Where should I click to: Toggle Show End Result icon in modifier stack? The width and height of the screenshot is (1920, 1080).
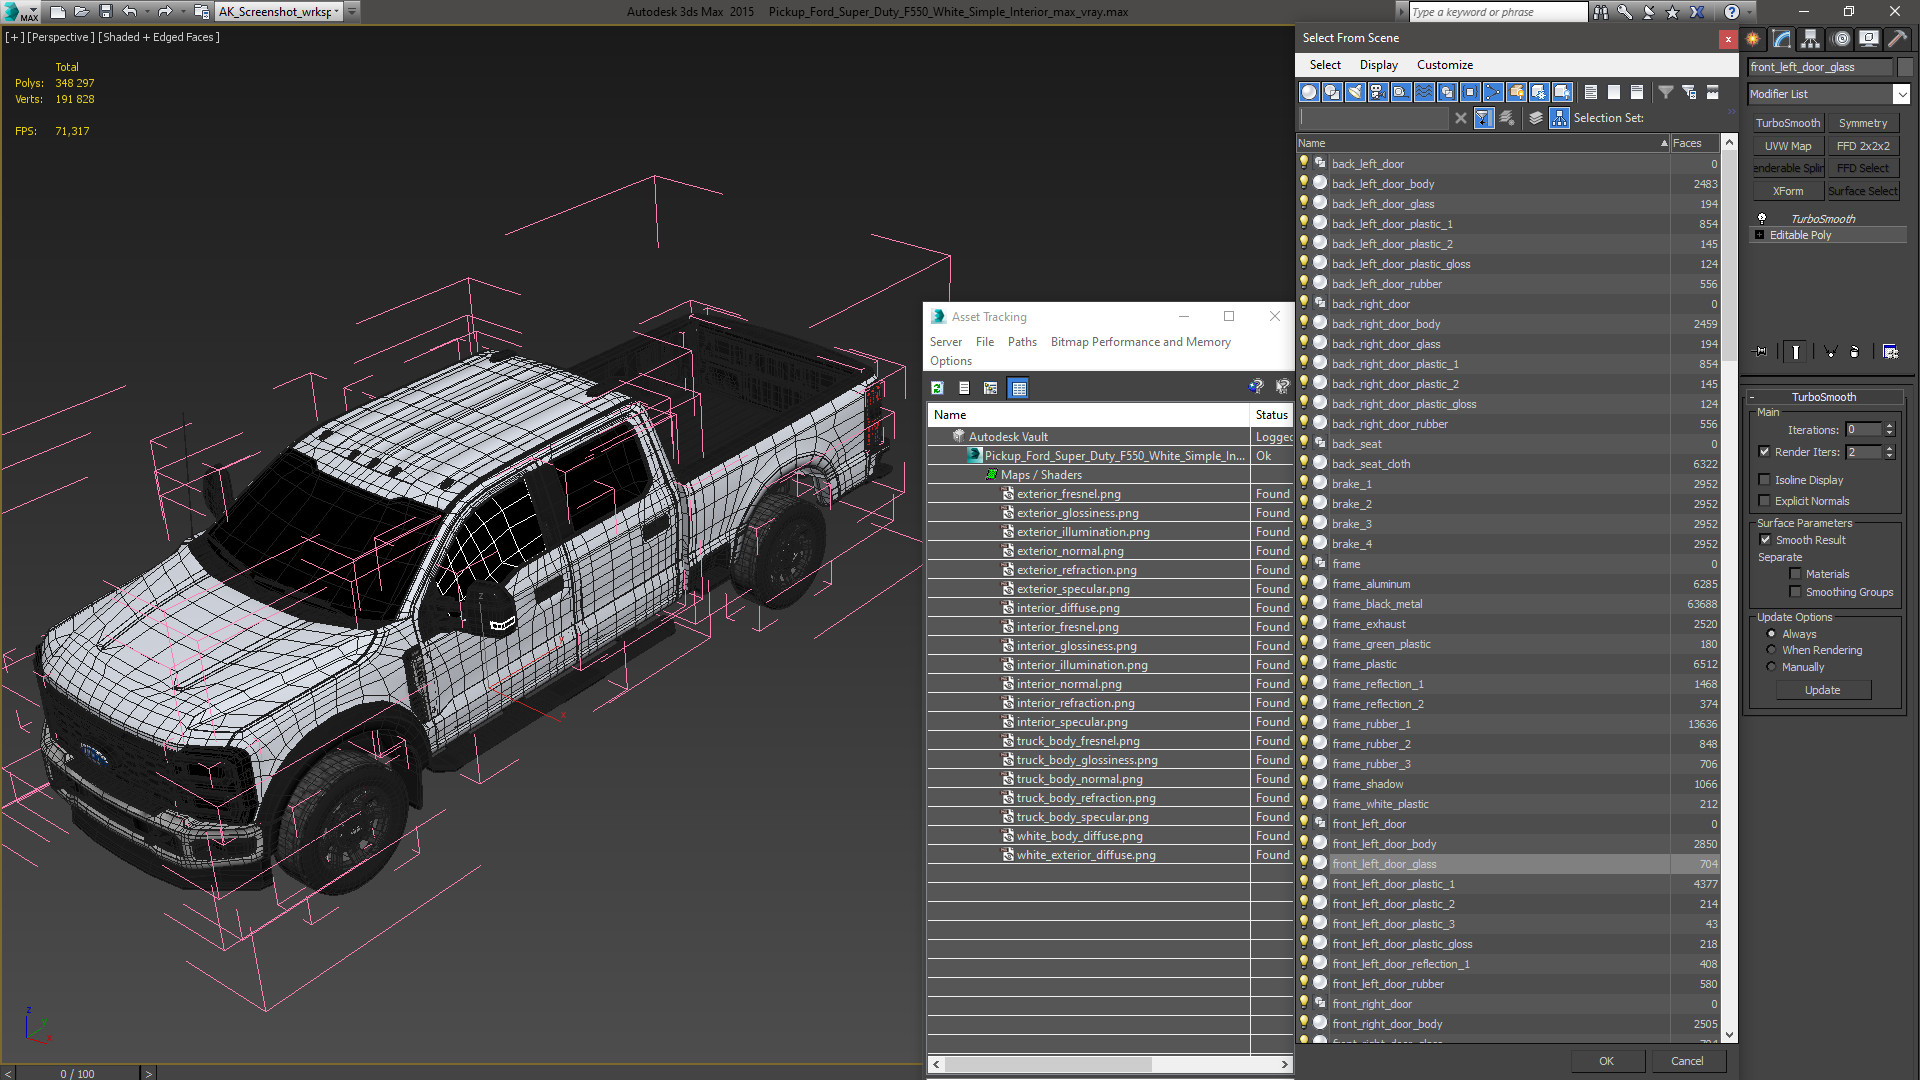1796,352
